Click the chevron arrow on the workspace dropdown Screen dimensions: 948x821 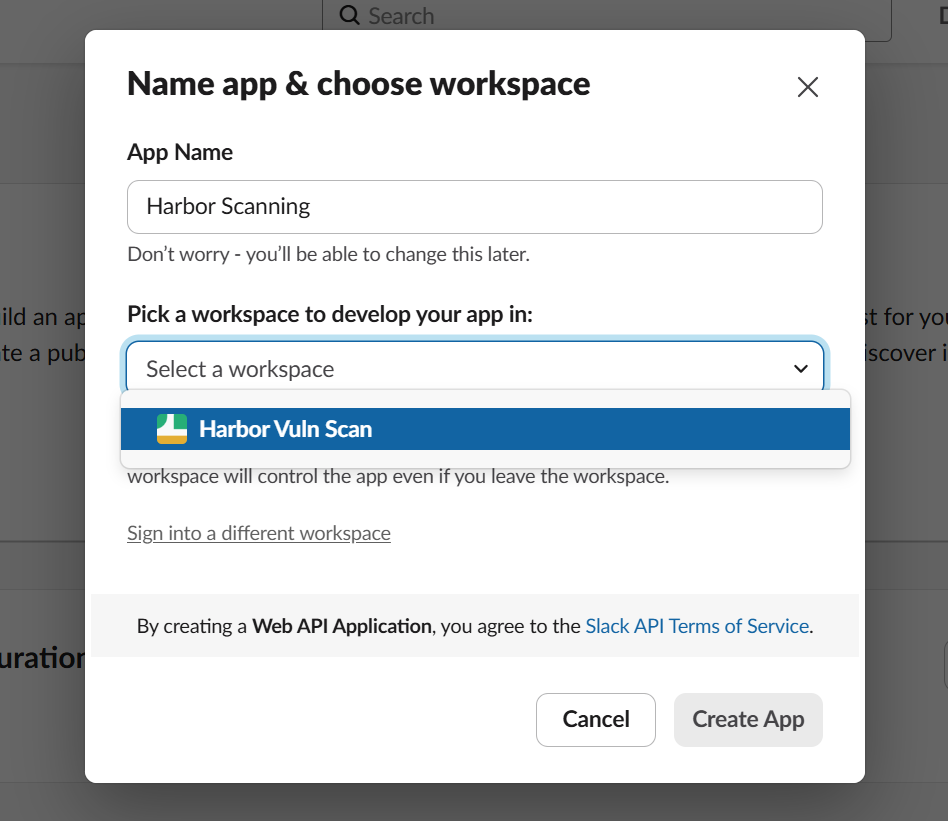[x=801, y=369]
